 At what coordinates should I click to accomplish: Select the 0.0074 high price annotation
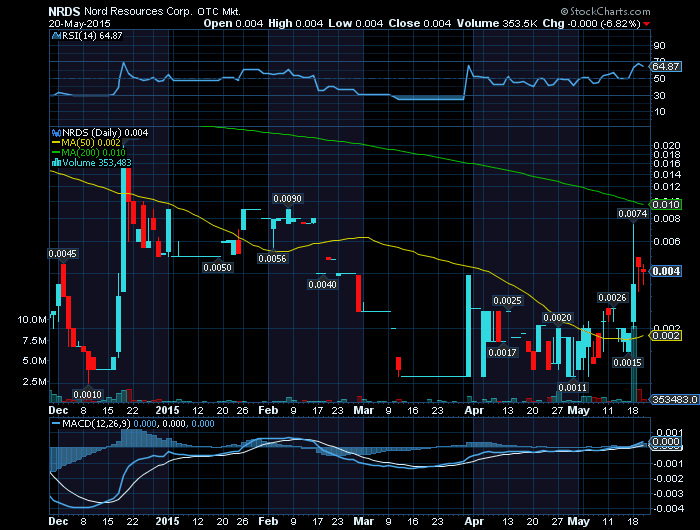tap(631, 214)
